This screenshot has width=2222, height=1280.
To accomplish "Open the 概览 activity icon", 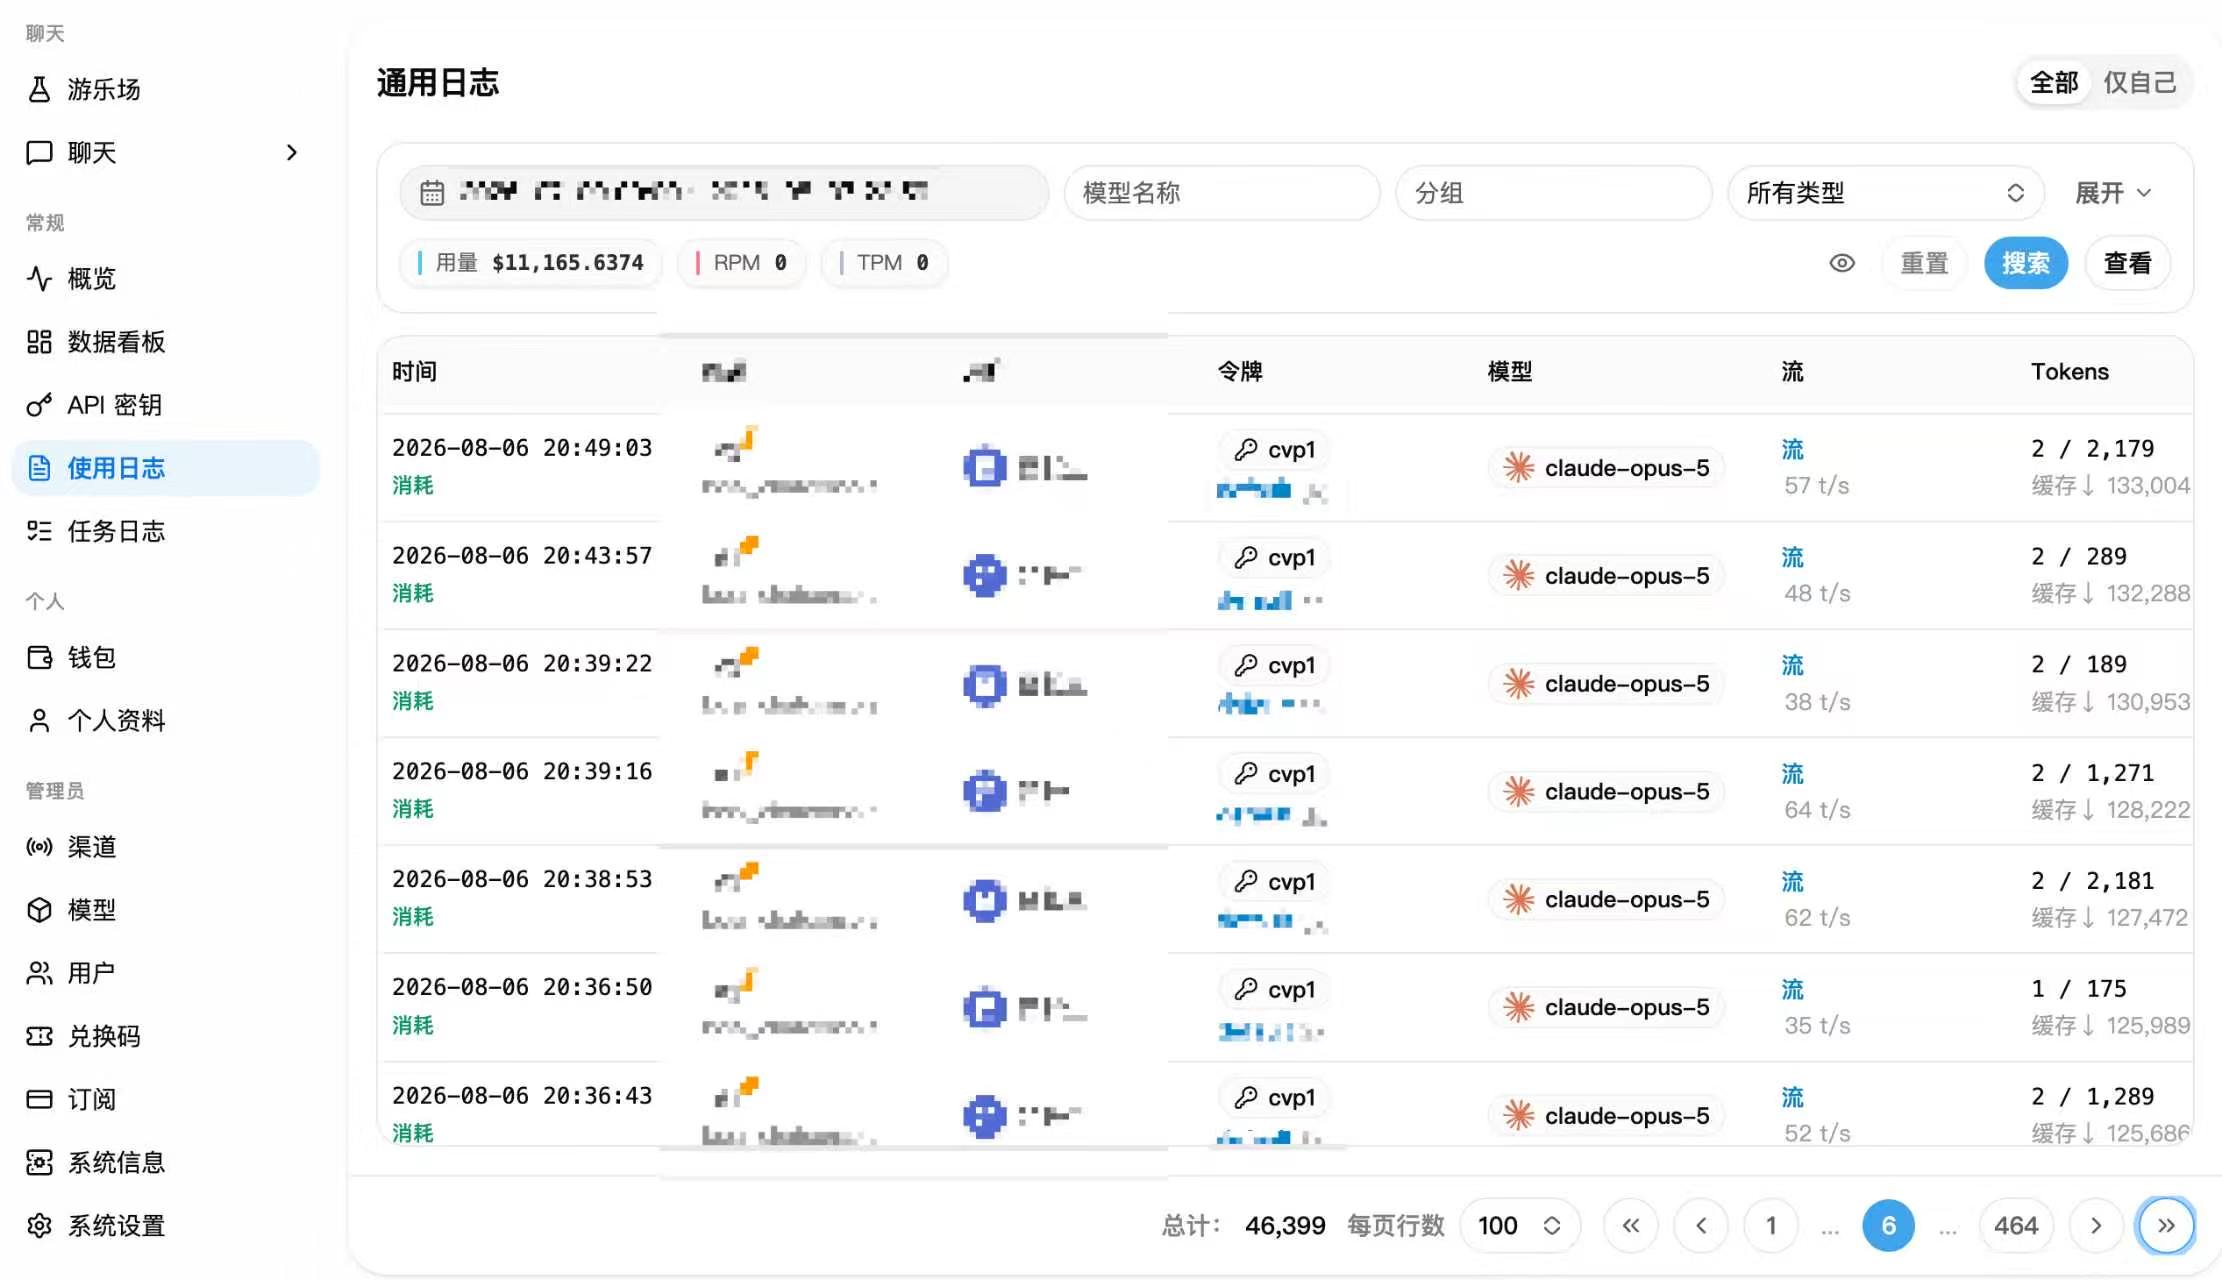I will point(39,278).
